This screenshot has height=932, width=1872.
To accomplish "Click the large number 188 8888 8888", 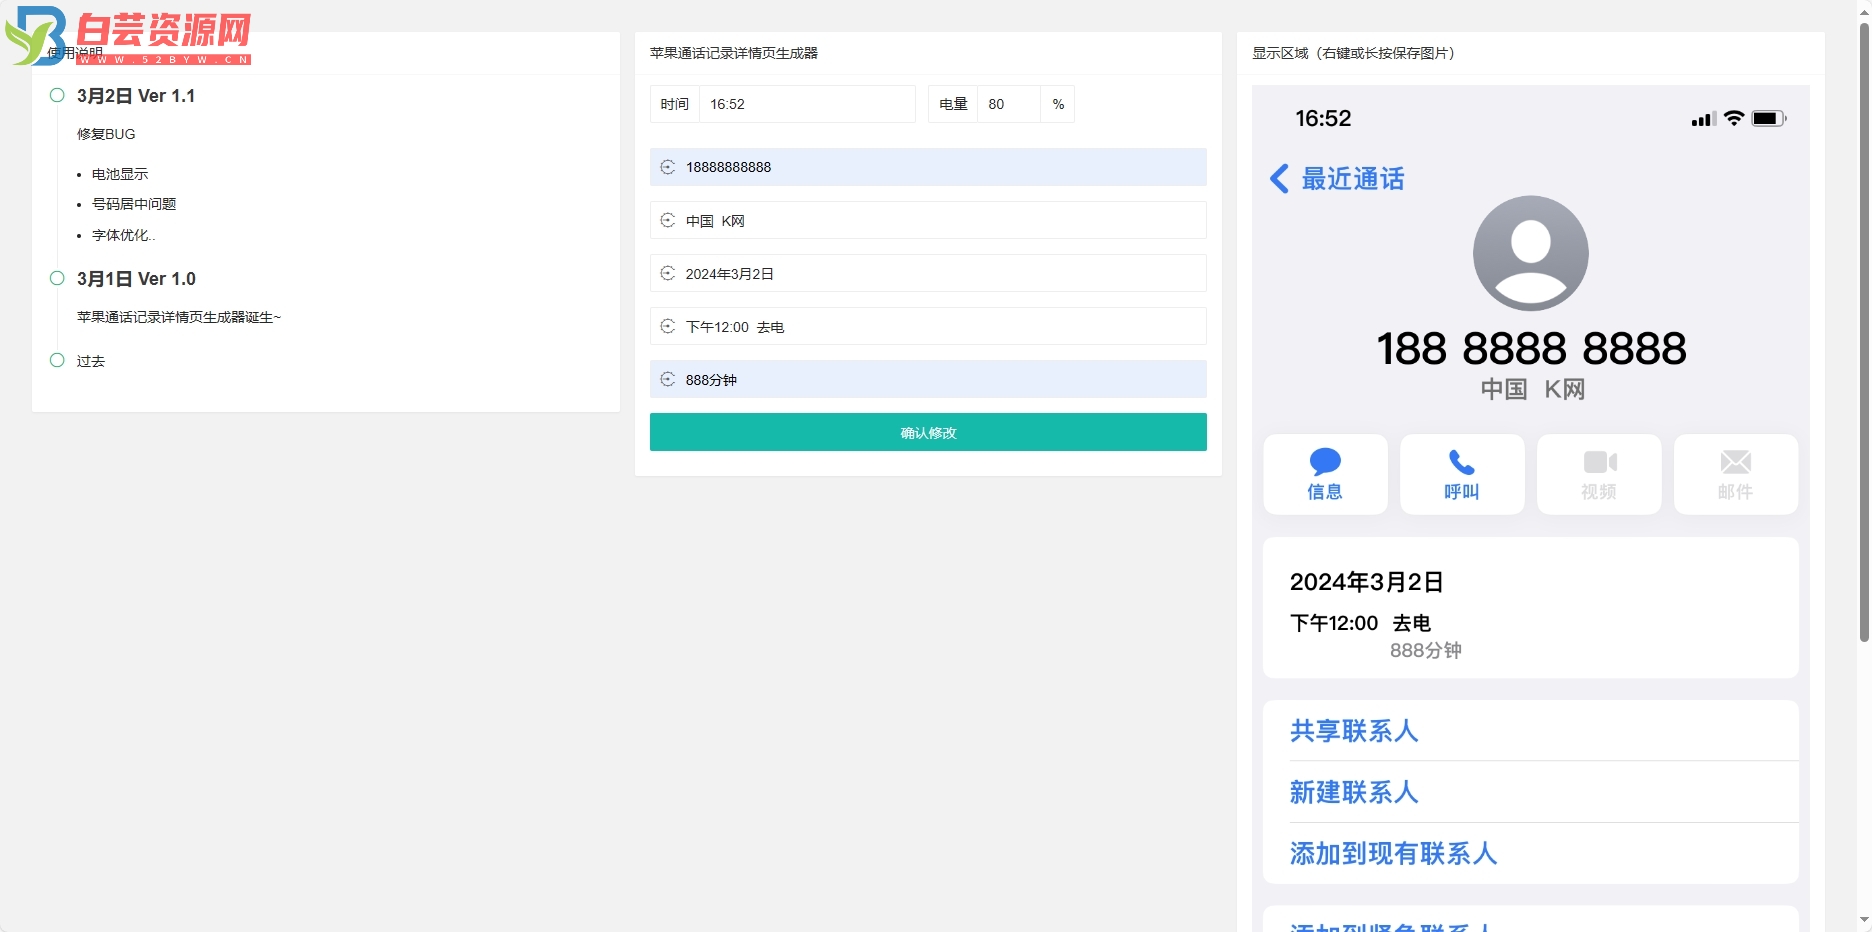I will [1531, 349].
